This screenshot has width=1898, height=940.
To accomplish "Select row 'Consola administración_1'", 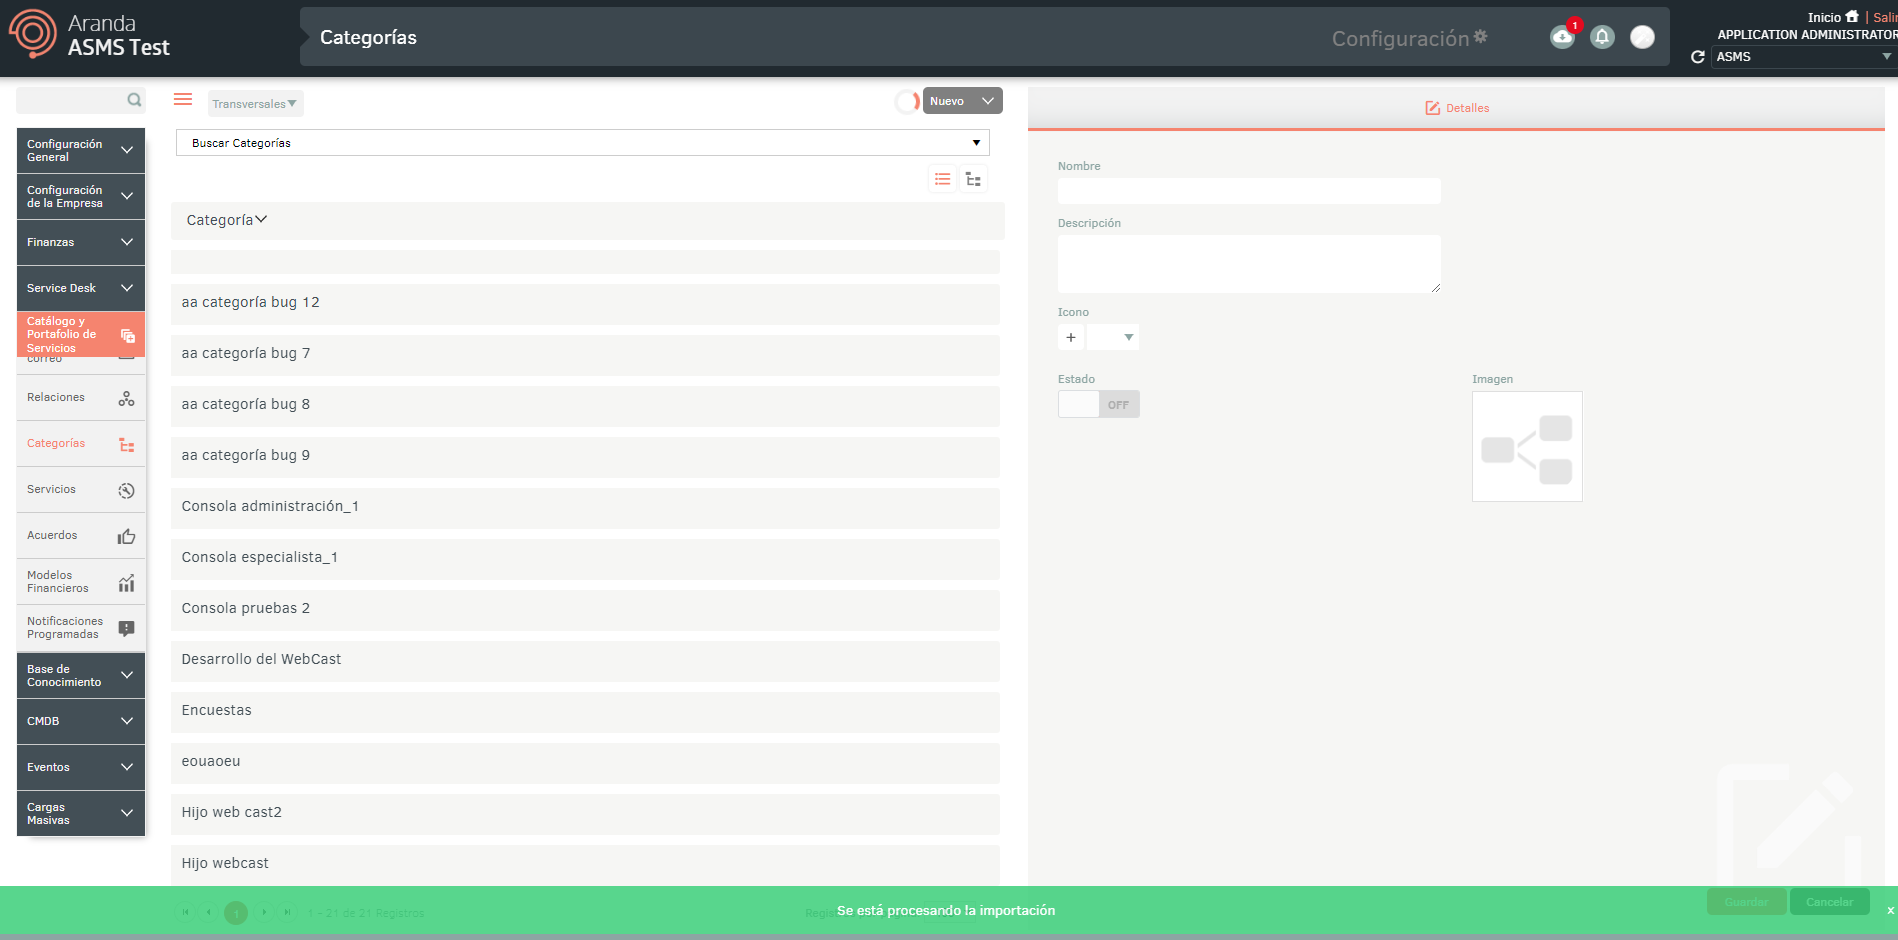I will (585, 507).
